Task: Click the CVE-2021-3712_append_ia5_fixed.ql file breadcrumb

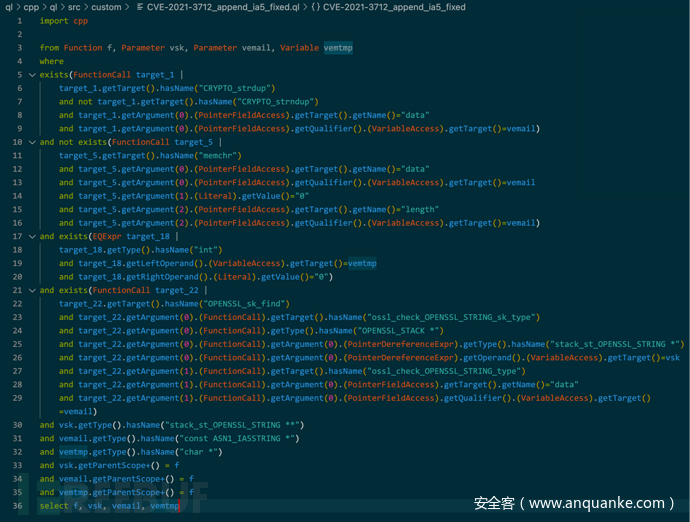Action: pyautogui.click(x=225, y=7)
